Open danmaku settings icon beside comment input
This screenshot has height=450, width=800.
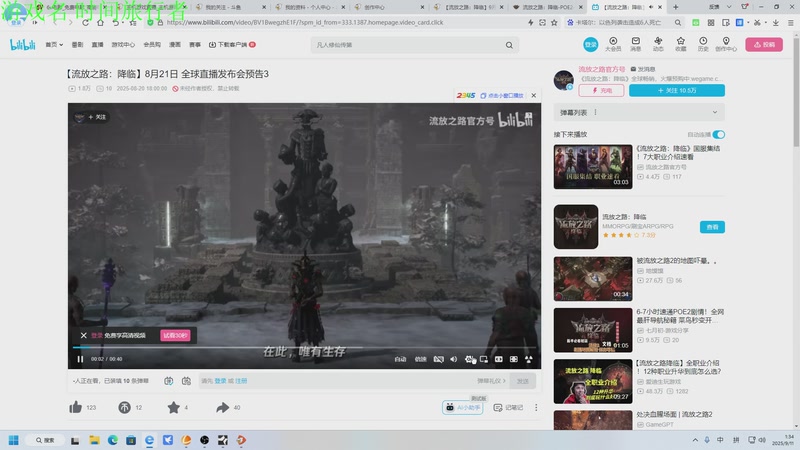(x=186, y=381)
